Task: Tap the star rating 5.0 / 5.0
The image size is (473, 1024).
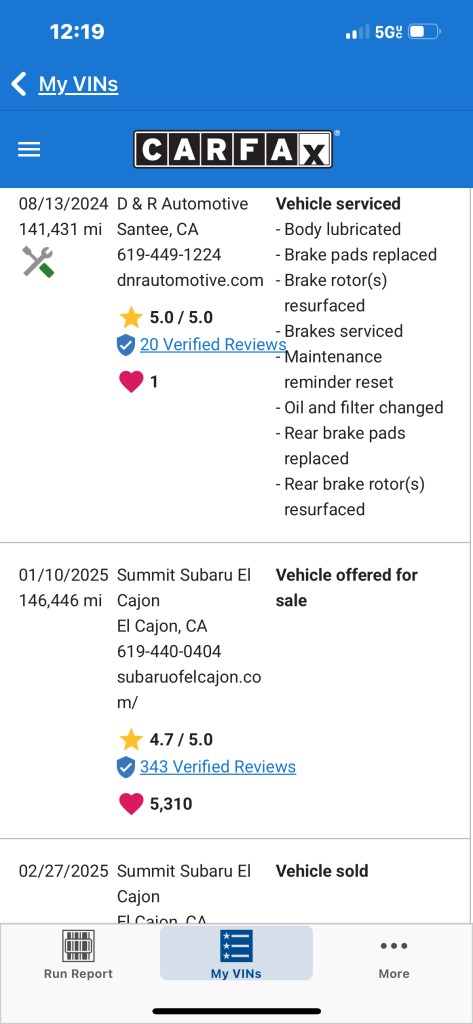Action: [166, 317]
